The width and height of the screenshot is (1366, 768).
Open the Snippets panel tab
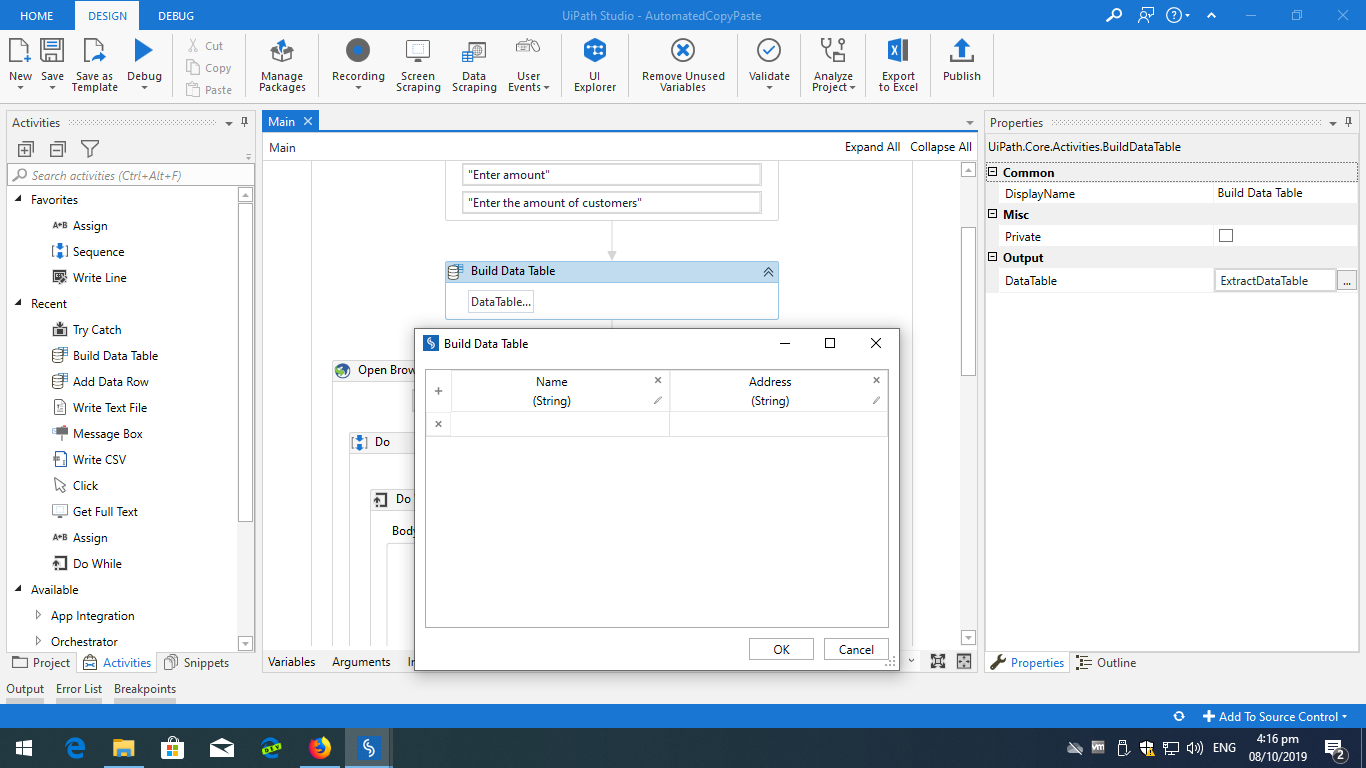(x=197, y=662)
